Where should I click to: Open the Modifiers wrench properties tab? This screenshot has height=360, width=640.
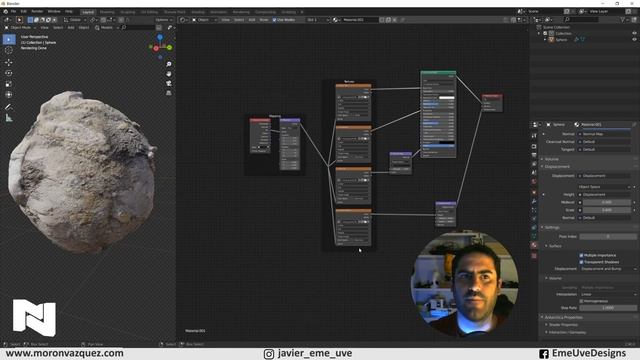(534, 201)
